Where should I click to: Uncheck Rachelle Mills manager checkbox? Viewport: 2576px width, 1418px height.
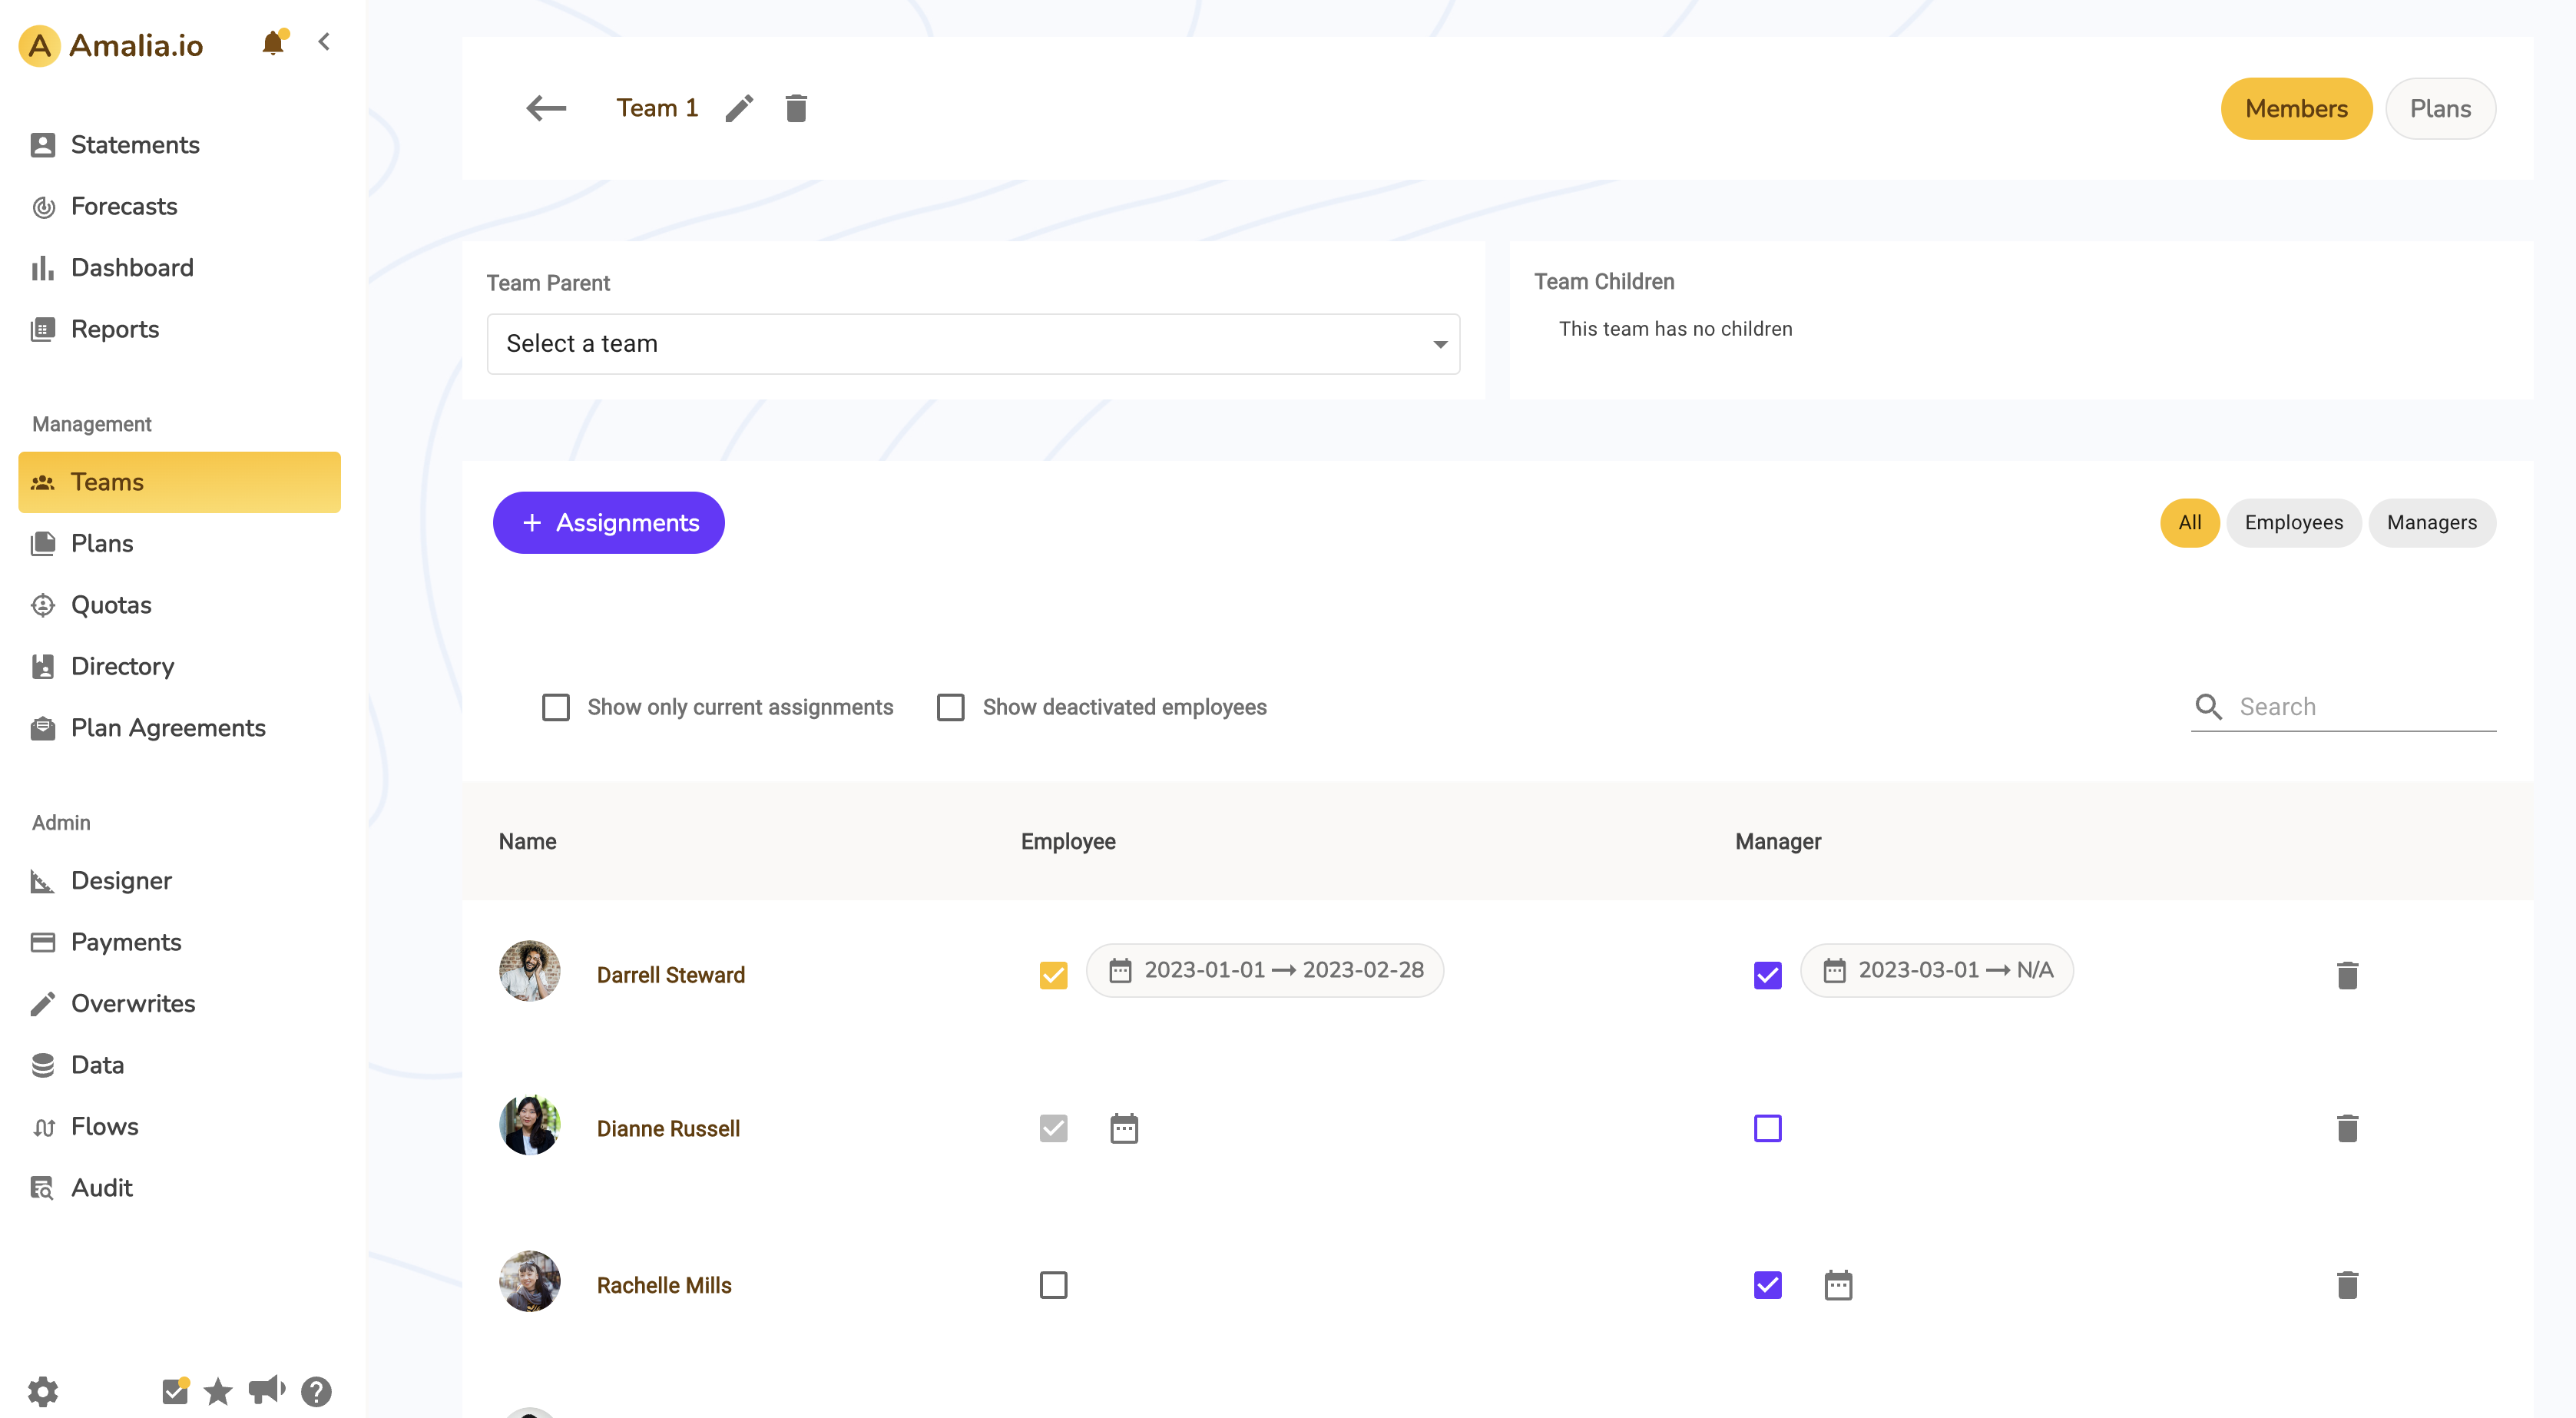1767,1284
